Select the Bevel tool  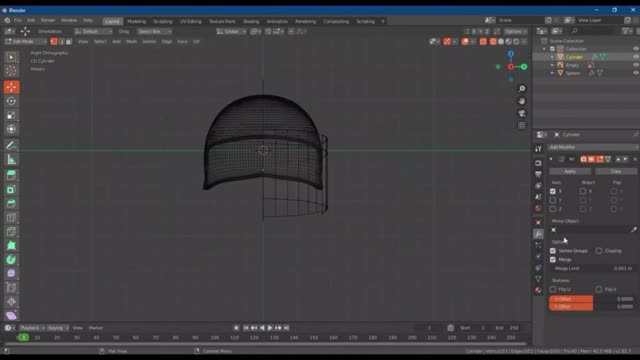point(11,204)
